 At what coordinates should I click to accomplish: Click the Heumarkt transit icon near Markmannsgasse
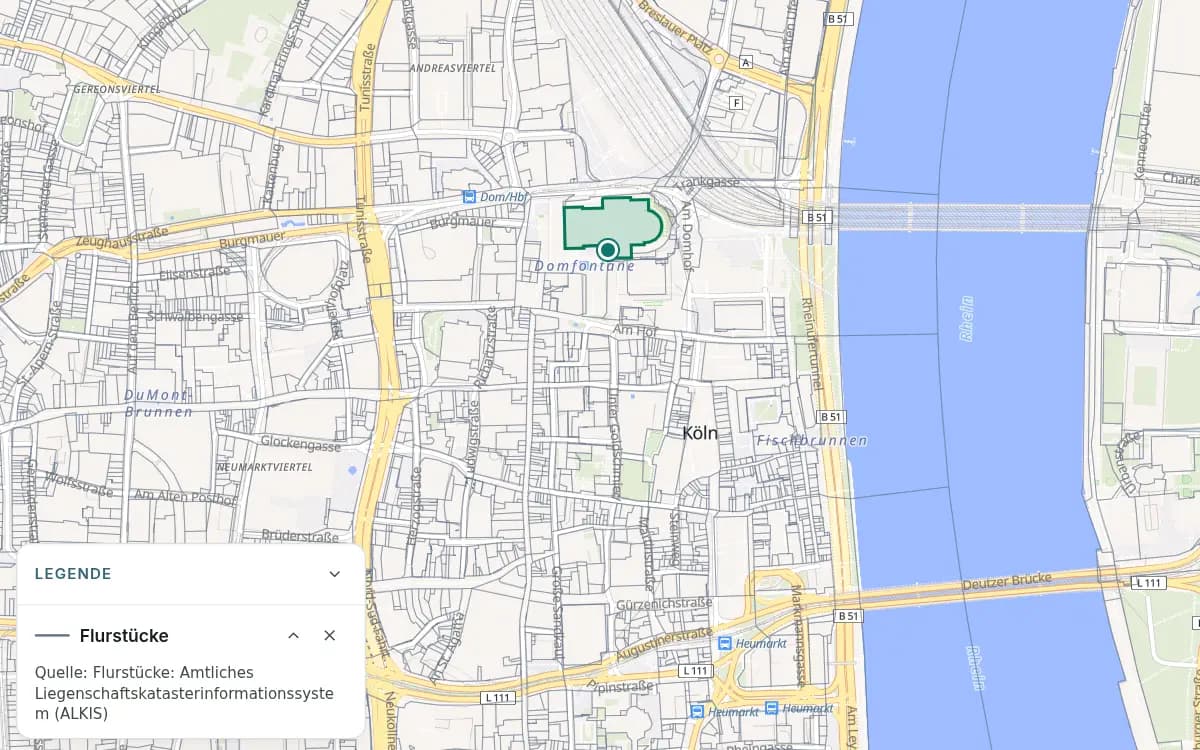point(771,708)
